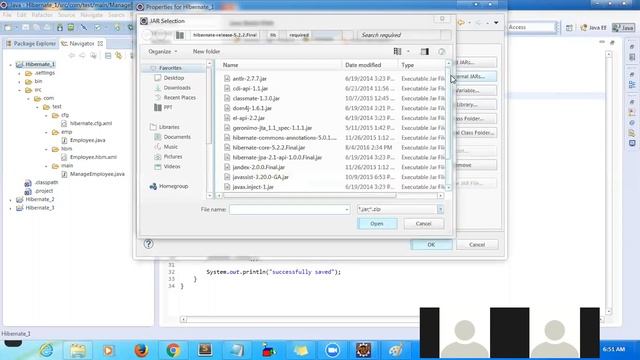
Task: Open the *.jar;*.zip file type filter dropdown
Action: (x=440, y=209)
